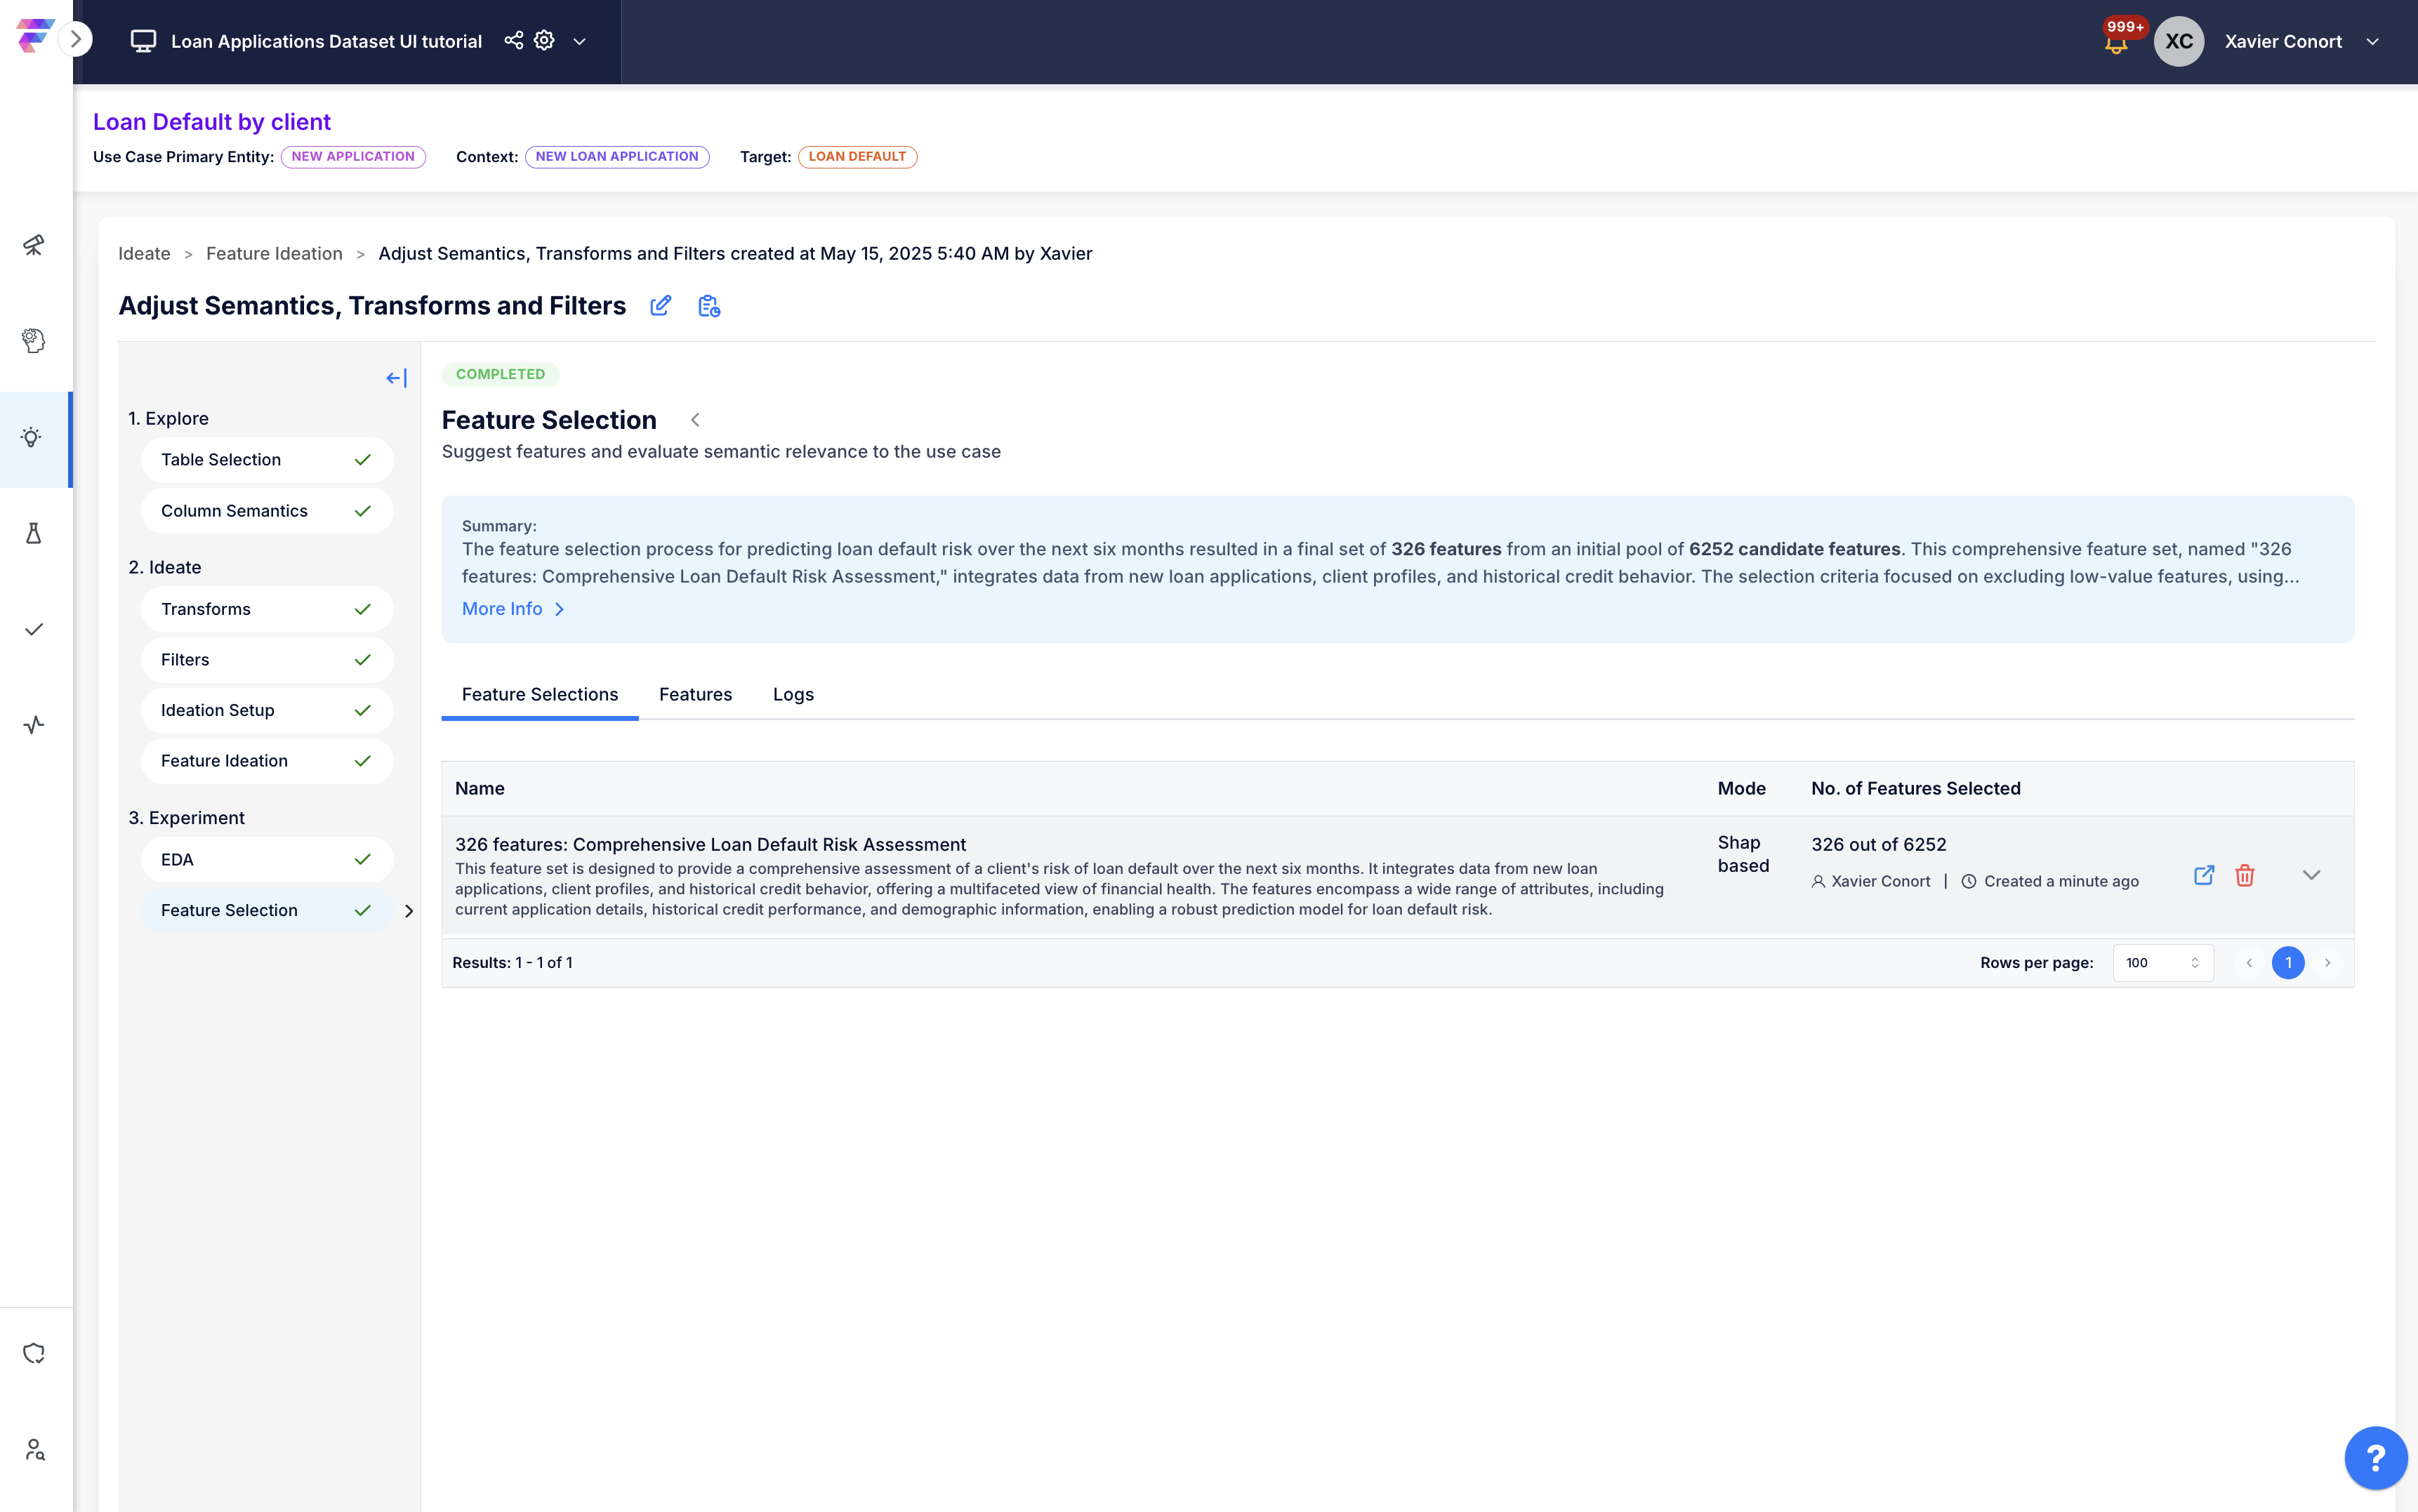The height and width of the screenshot is (1512, 2418).
Task: Open the EDA step
Action: (267, 860)
